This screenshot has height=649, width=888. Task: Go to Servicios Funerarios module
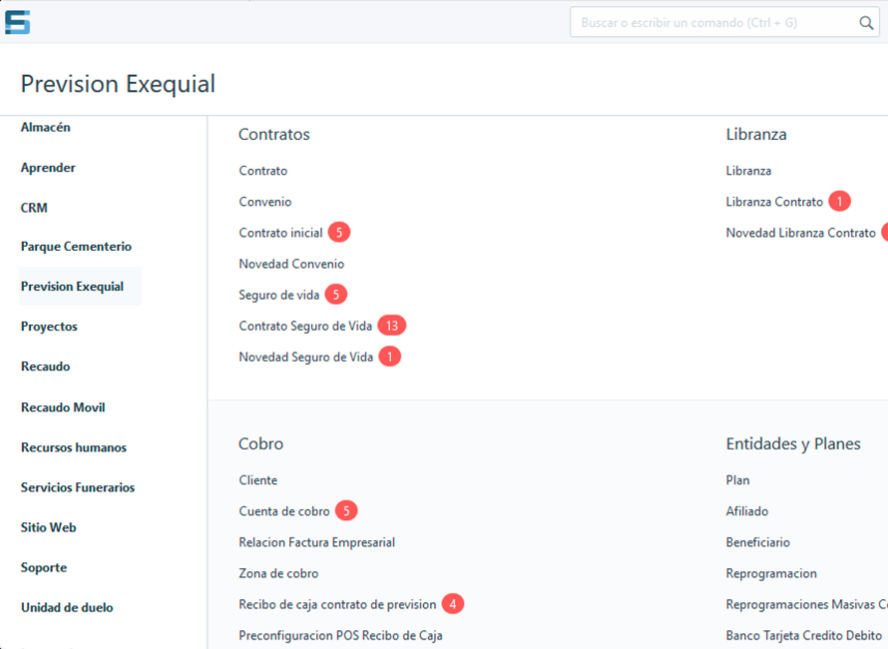tap(78, 488)
